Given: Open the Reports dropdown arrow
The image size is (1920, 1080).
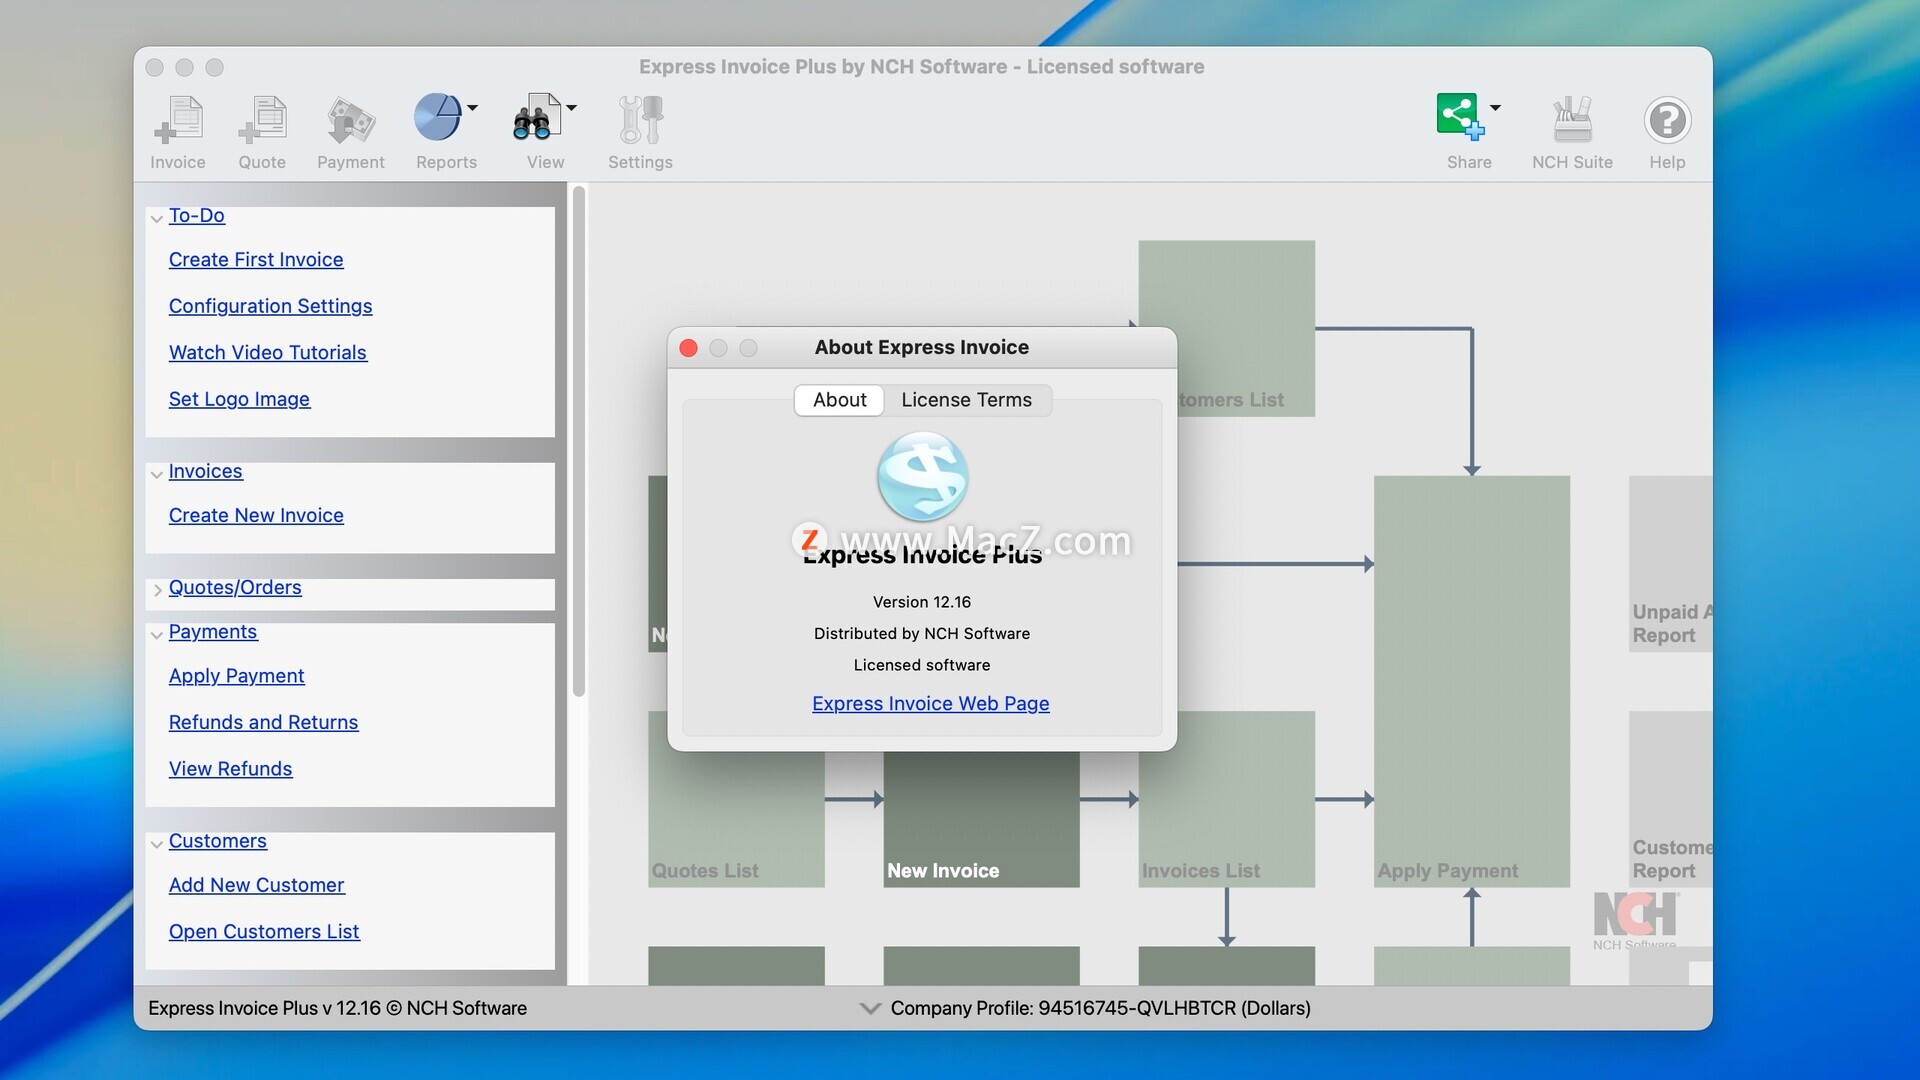Looking at the screenshot, I should click(473, 107).
